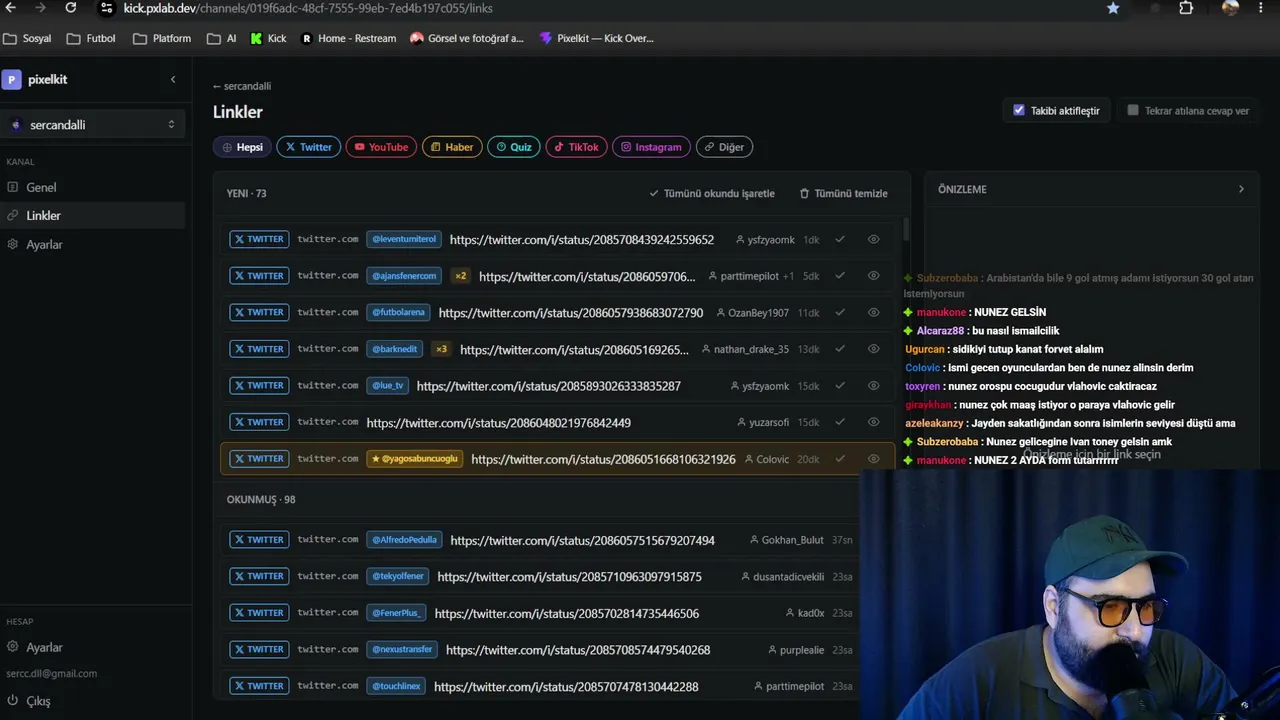Enable the Tekrar atılana cevap ver checkbox
This screenshot has width=1280, height=720.
pyautogui.click(x=1133, y=110)
